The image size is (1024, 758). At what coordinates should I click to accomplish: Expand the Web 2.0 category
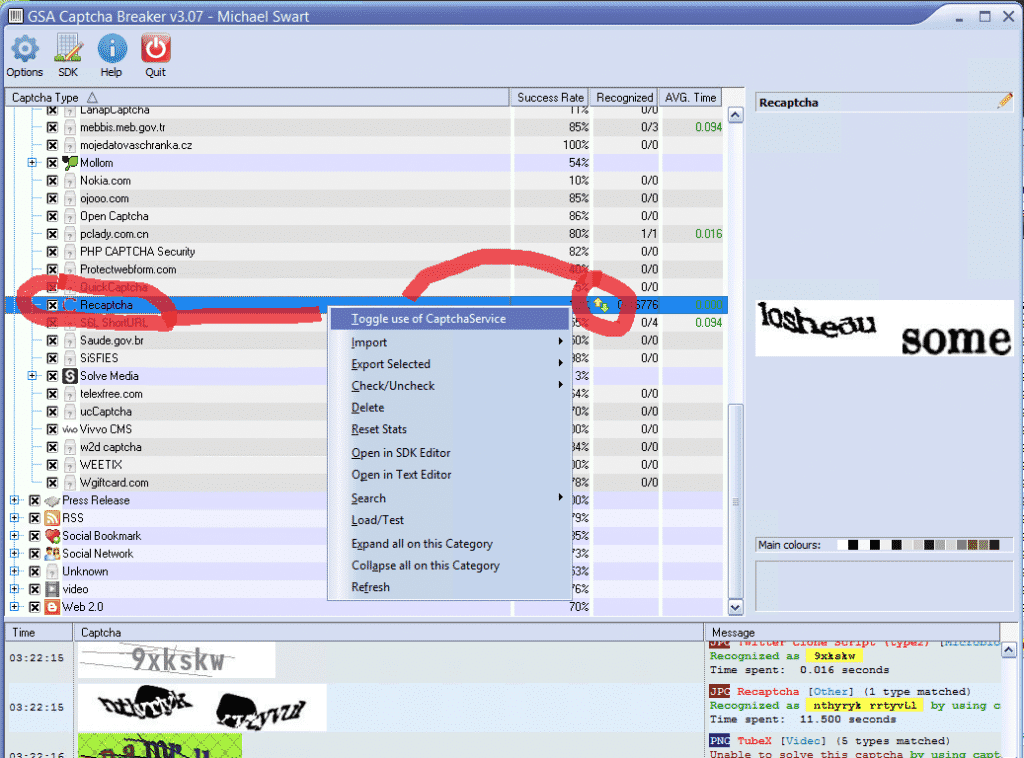pos(14,607)
